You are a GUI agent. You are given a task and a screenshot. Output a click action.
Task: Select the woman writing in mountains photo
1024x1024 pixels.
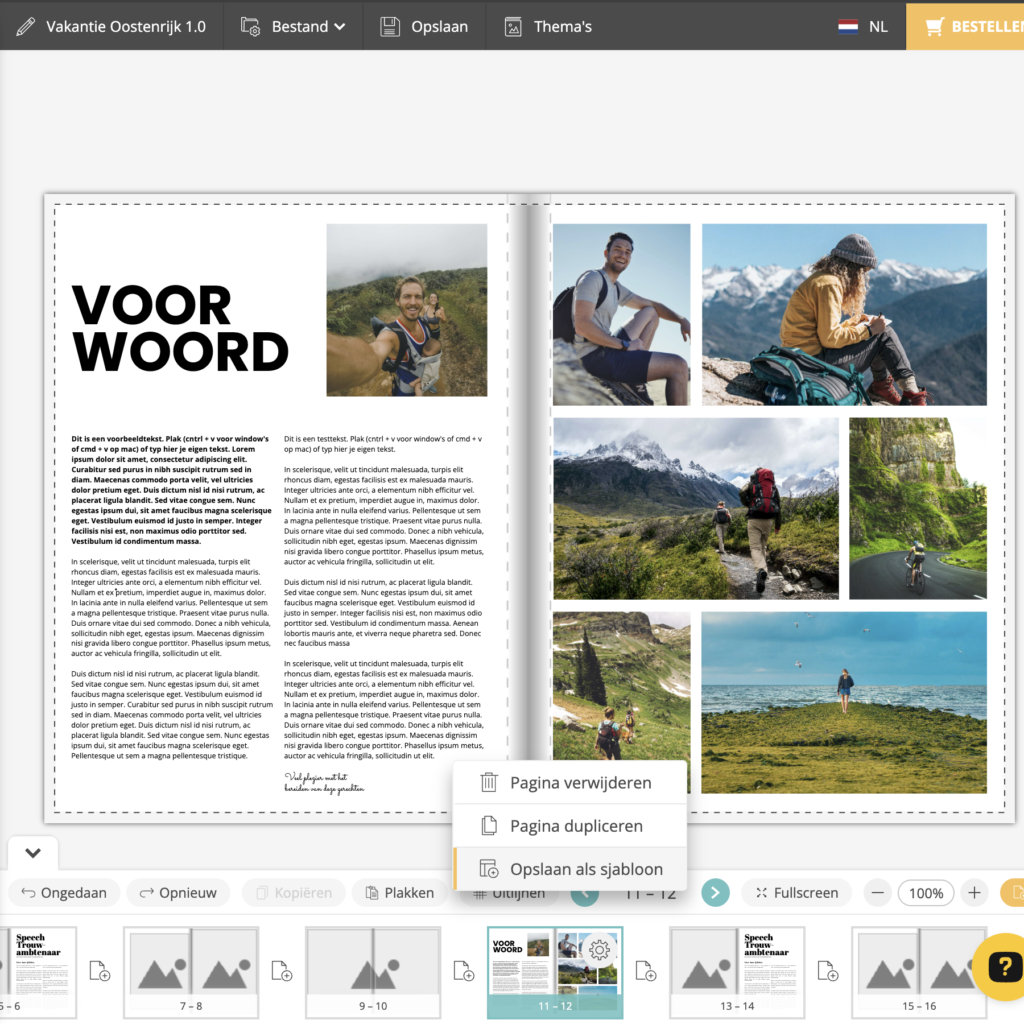pos(844,314)
